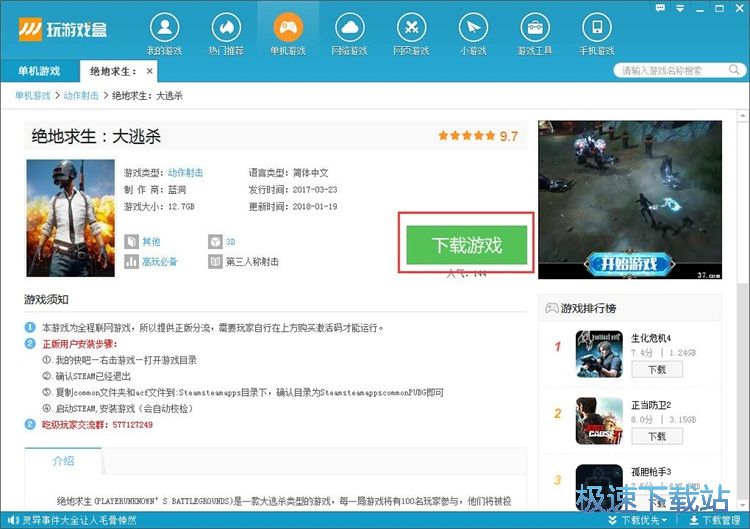
Task: Select the 介绍 tab
Action: (x=63, y=461)
